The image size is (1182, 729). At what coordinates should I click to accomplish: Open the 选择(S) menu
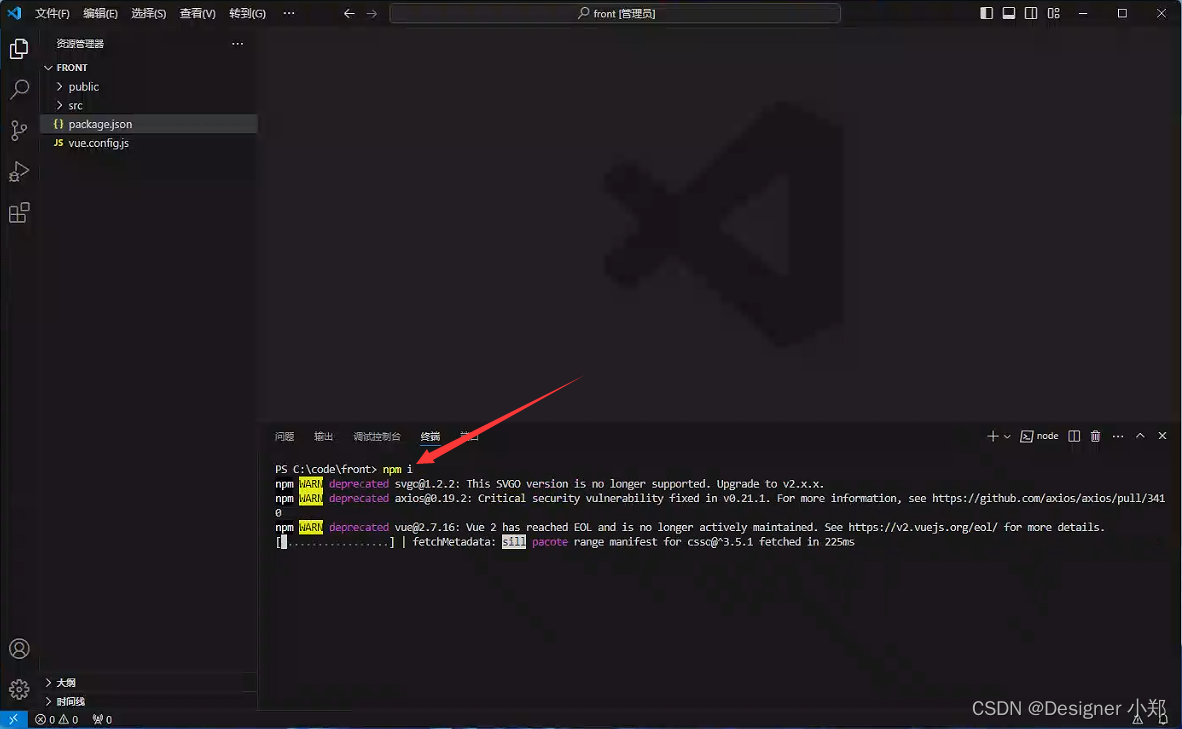149,14
